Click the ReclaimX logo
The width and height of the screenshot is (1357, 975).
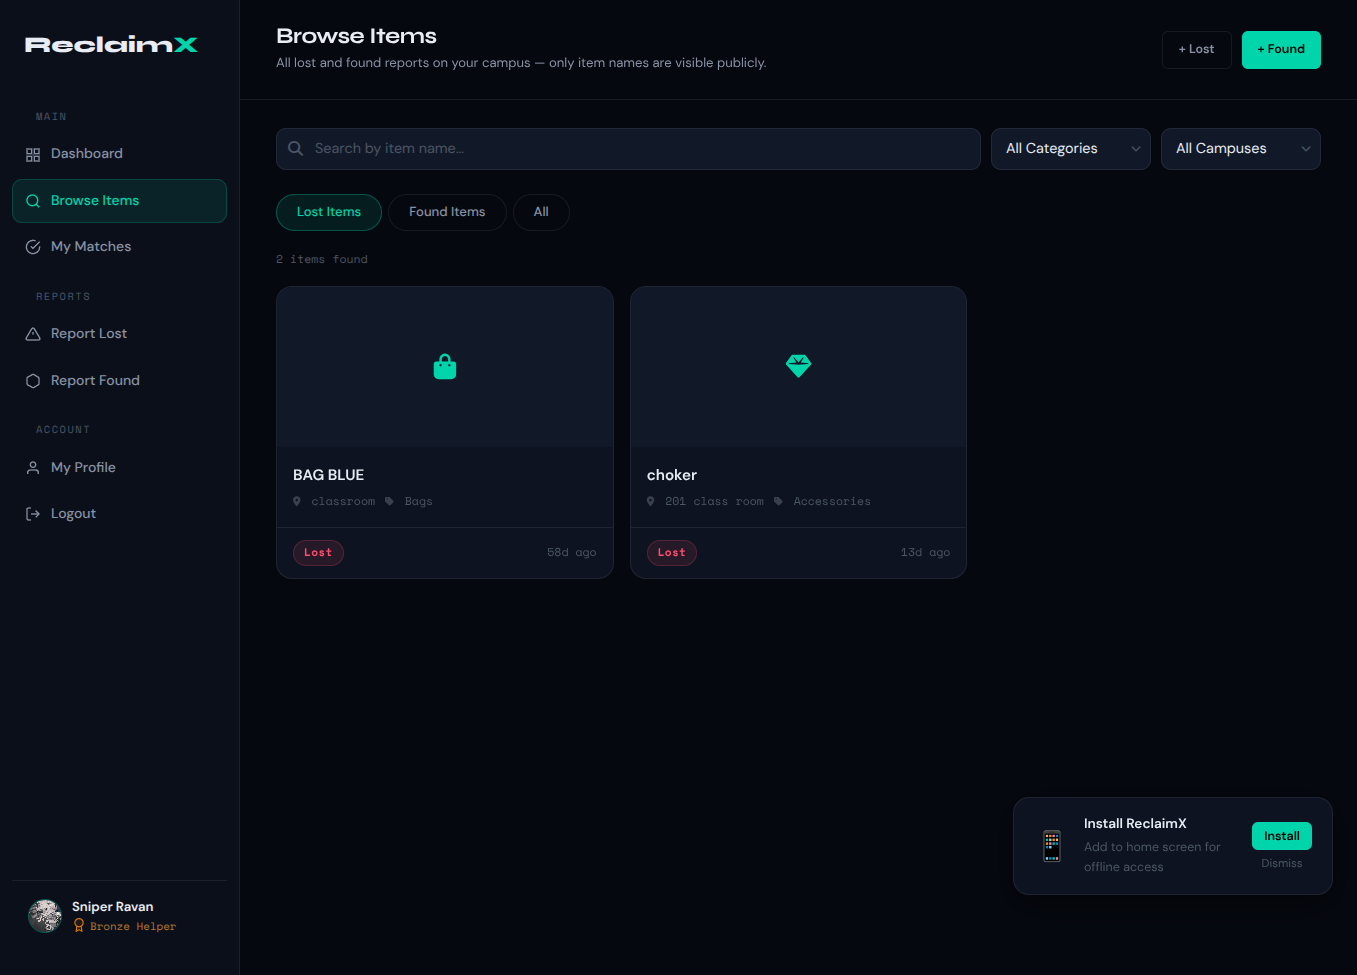[111, 44]
